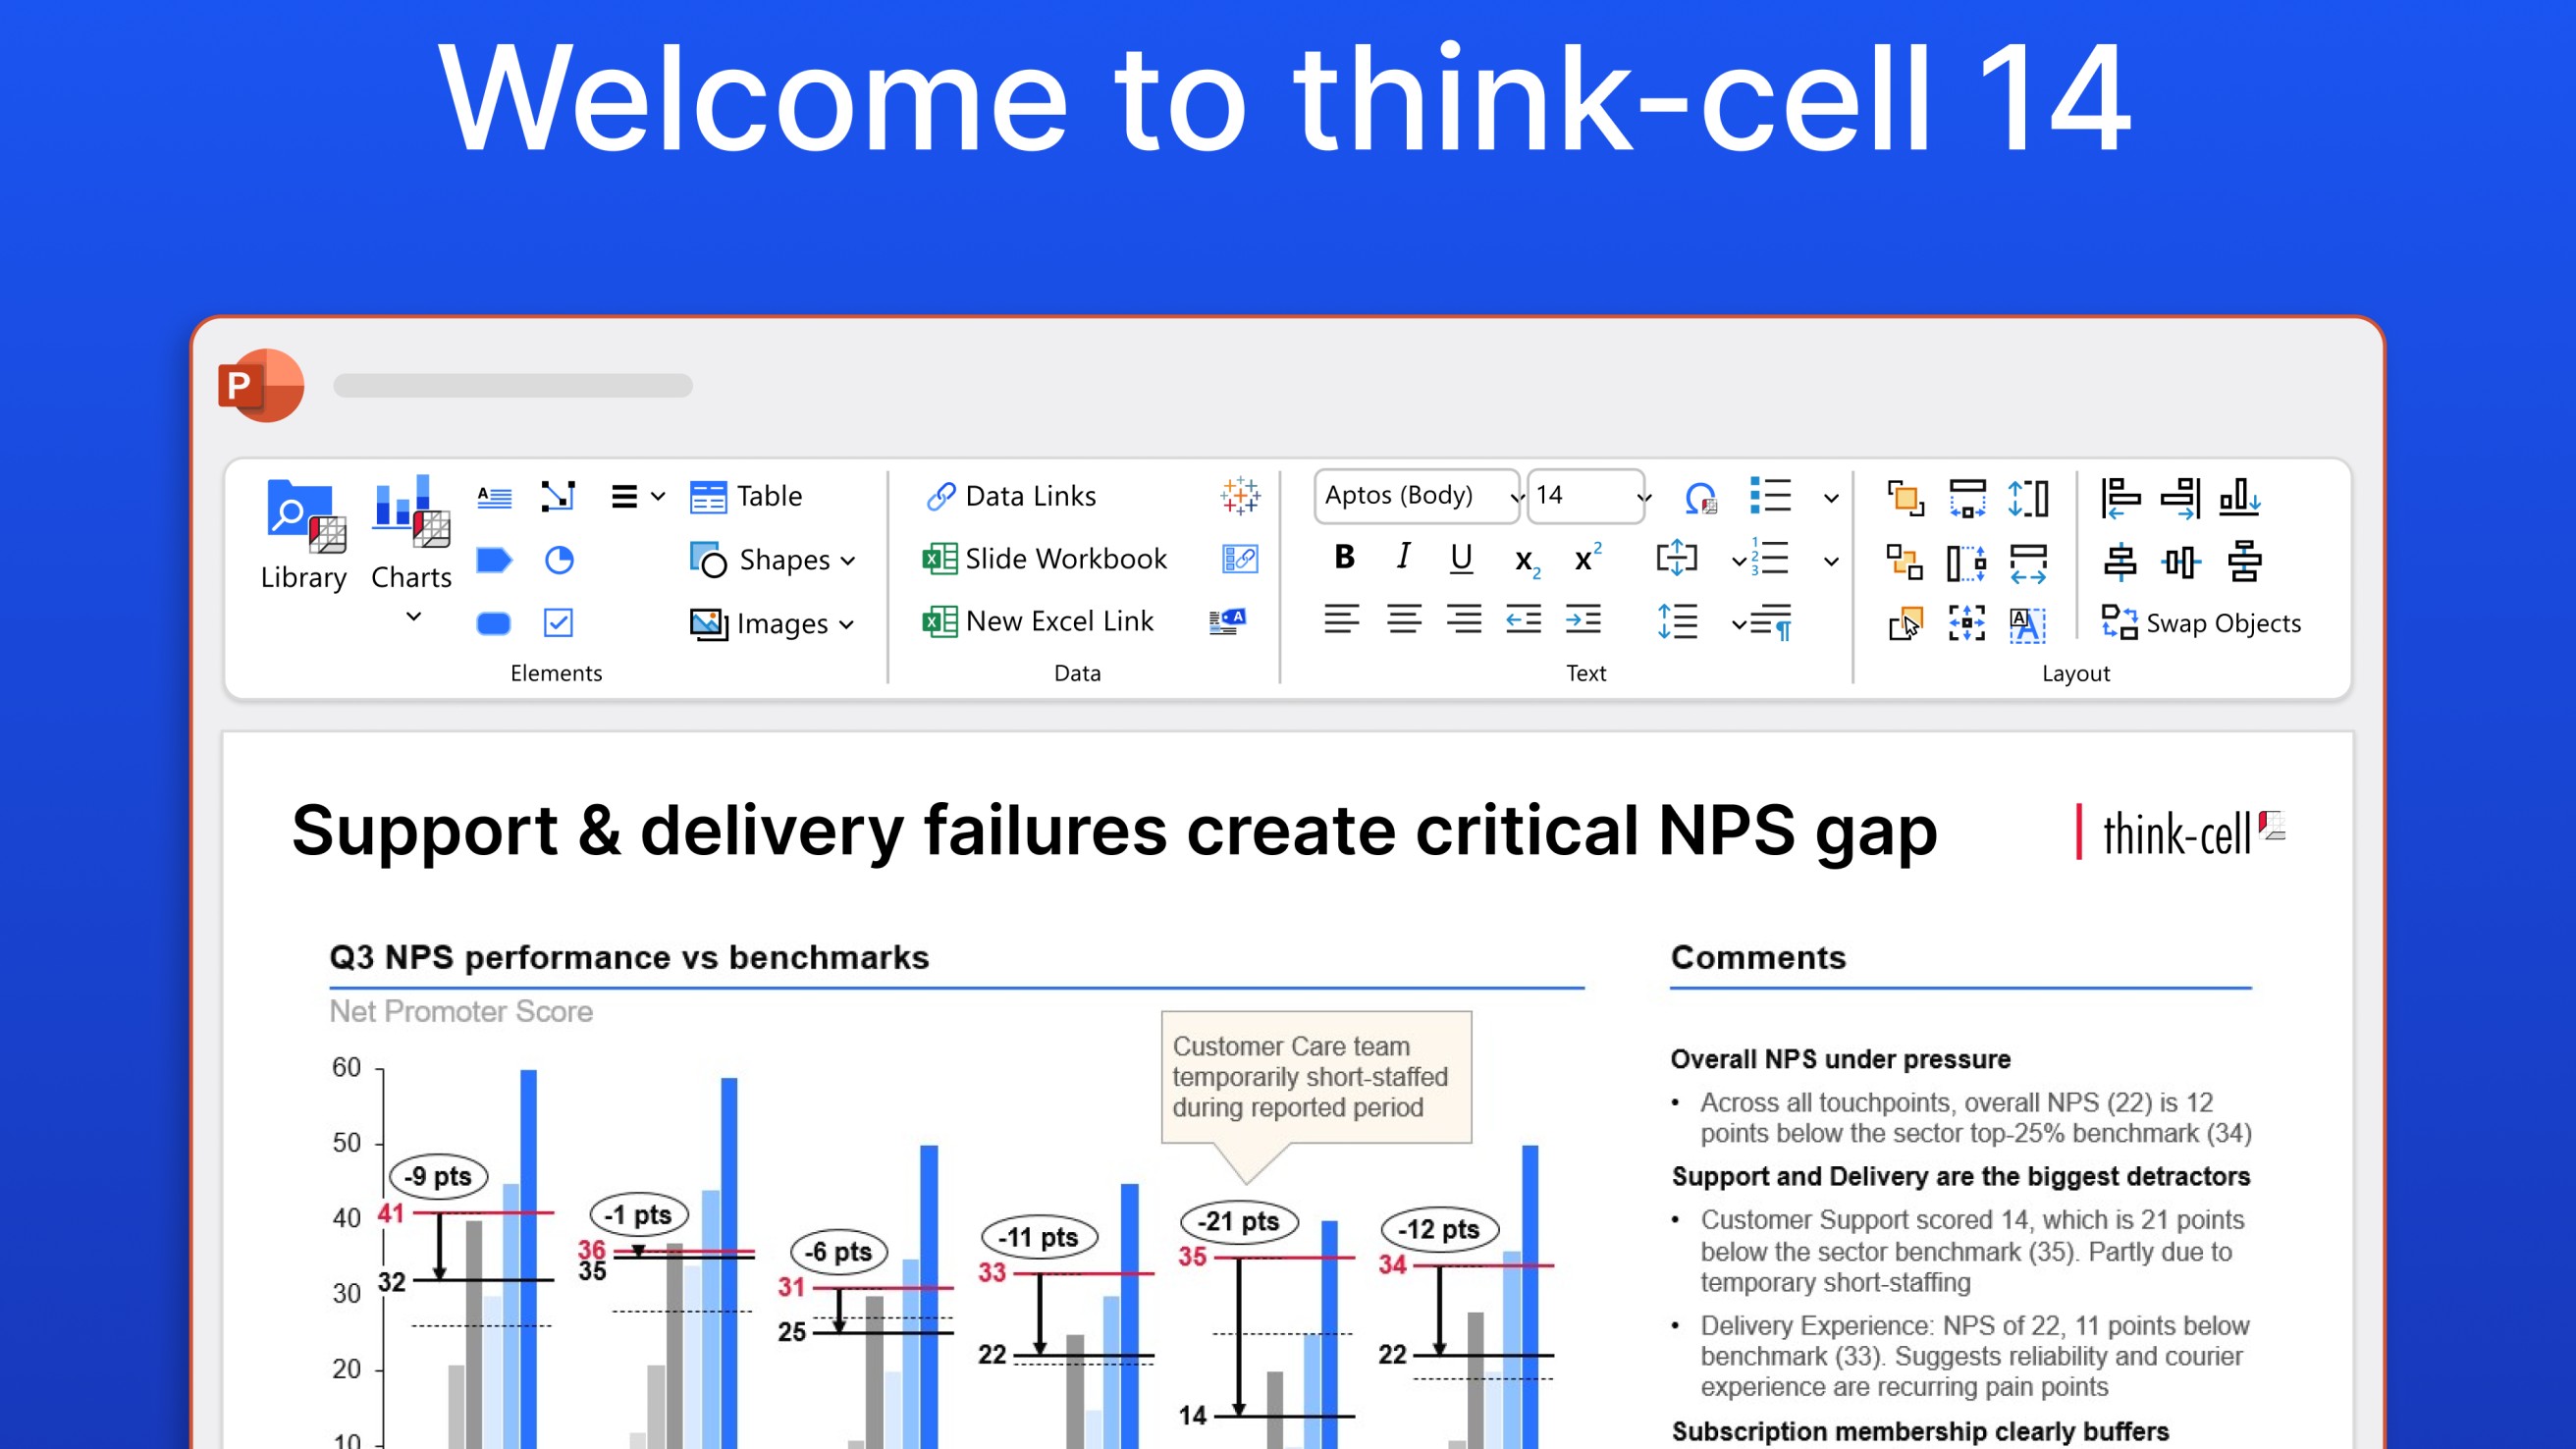Open the Slide Workbook
The height and width of the screenshot is (1449, 2576).
1044,559
